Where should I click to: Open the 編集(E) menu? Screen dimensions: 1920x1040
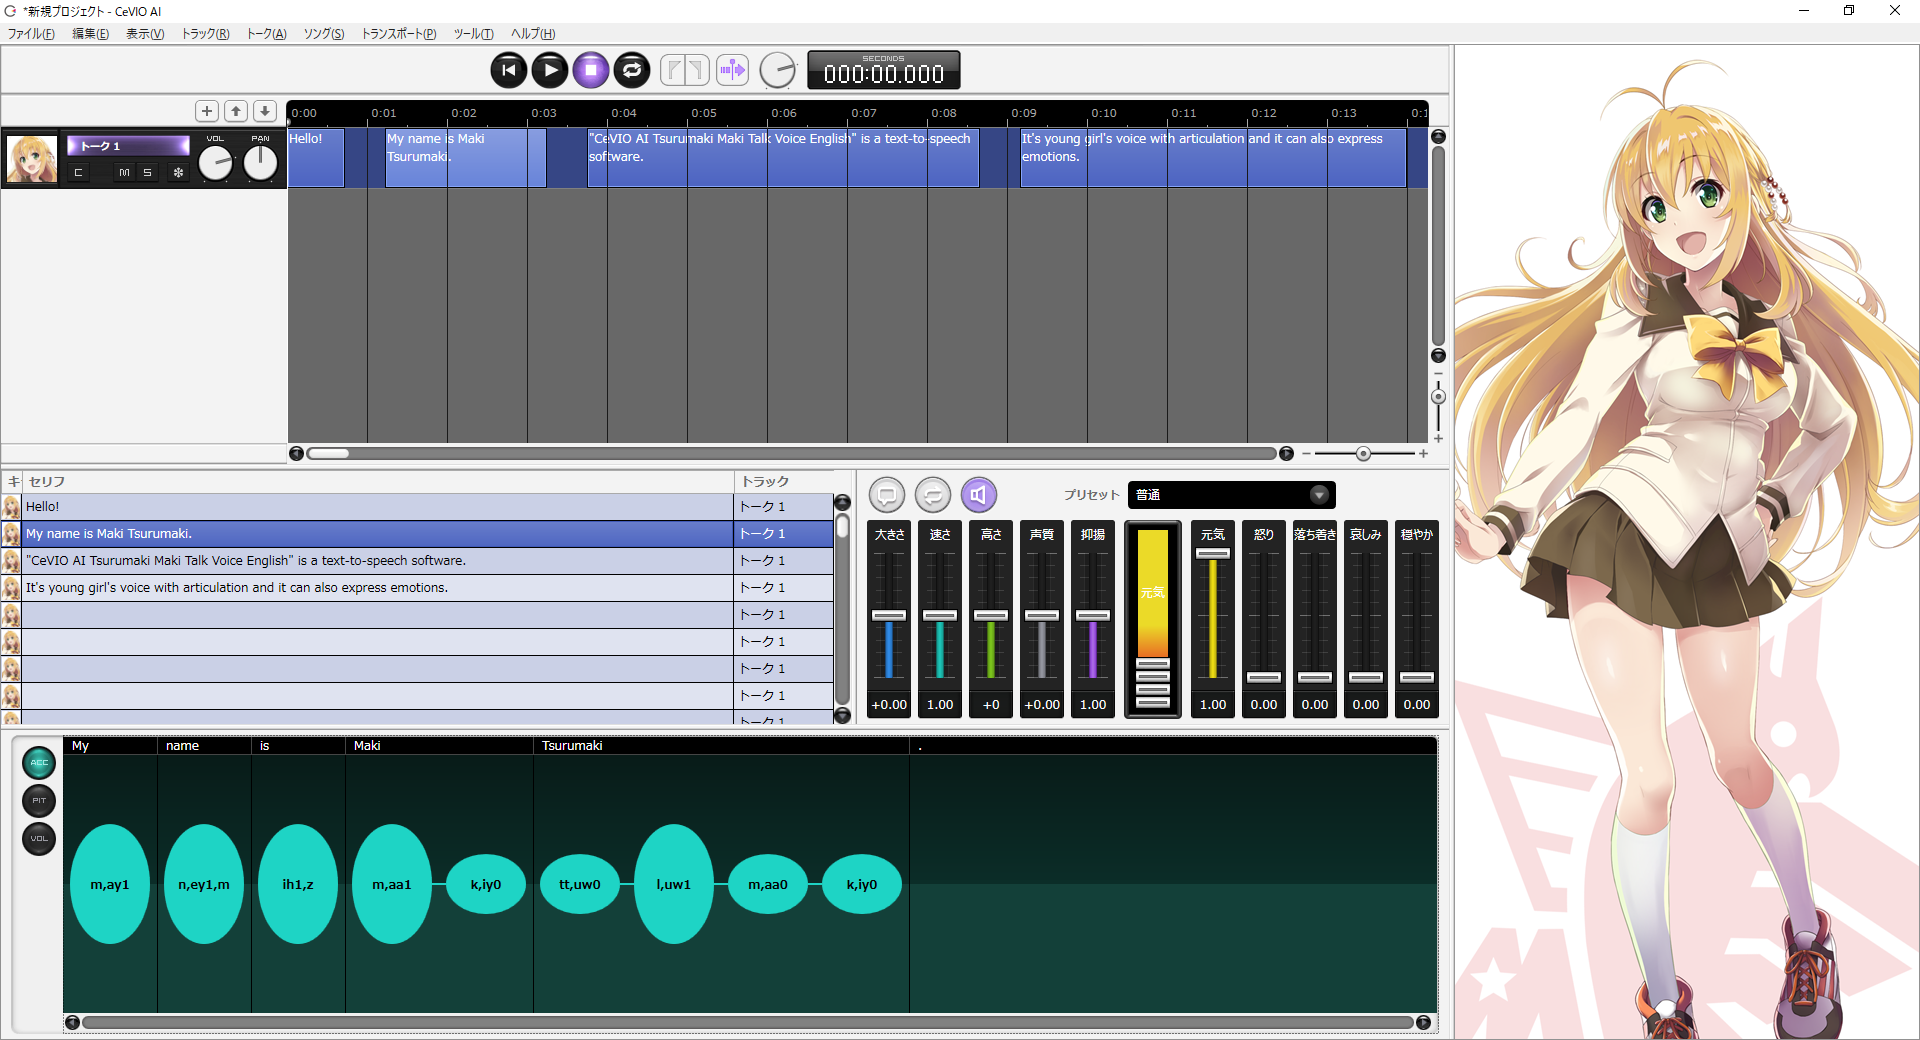click(x=90, y=34)
